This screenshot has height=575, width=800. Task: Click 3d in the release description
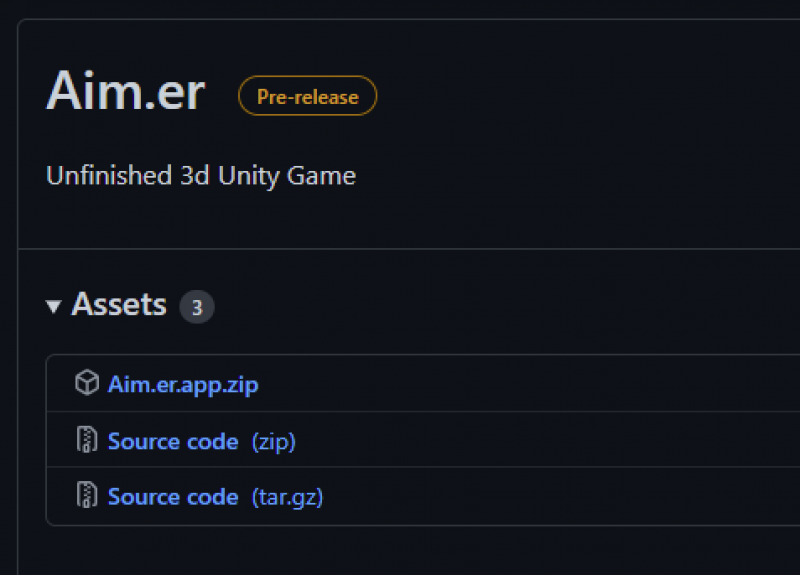193,176
